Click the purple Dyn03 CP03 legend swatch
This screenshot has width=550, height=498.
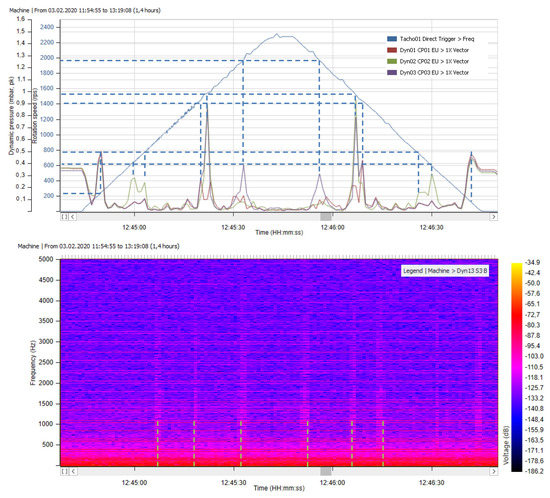click(x=392, y=73)
